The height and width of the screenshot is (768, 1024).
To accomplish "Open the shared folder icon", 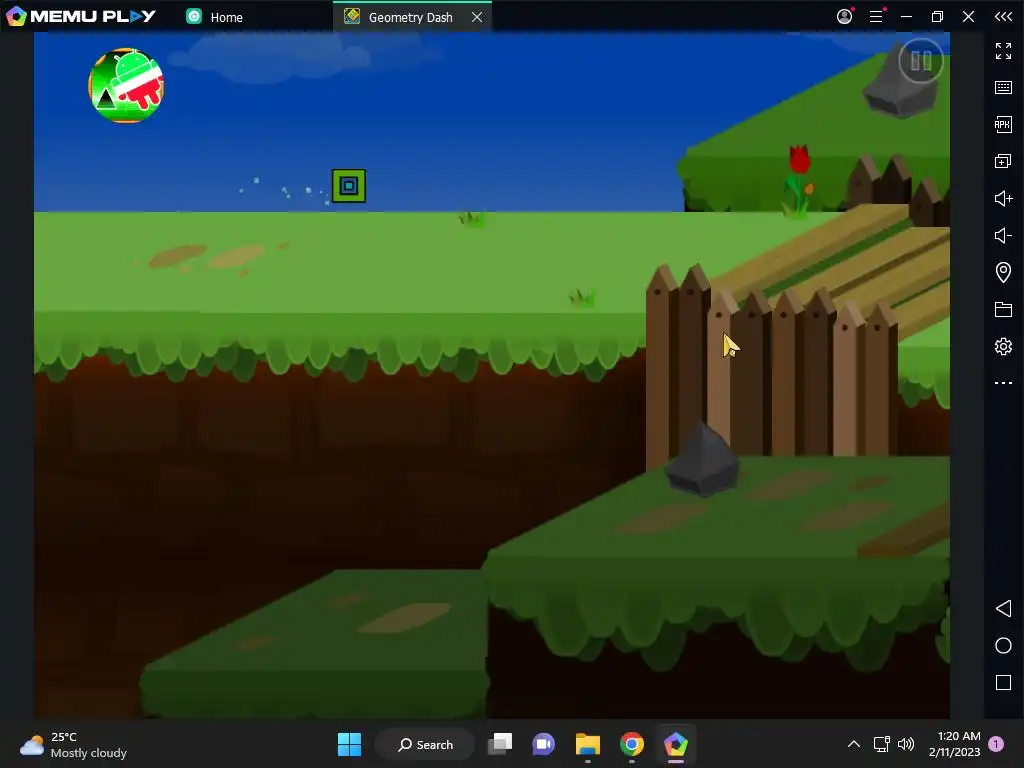I will [x=1003, y=310].
